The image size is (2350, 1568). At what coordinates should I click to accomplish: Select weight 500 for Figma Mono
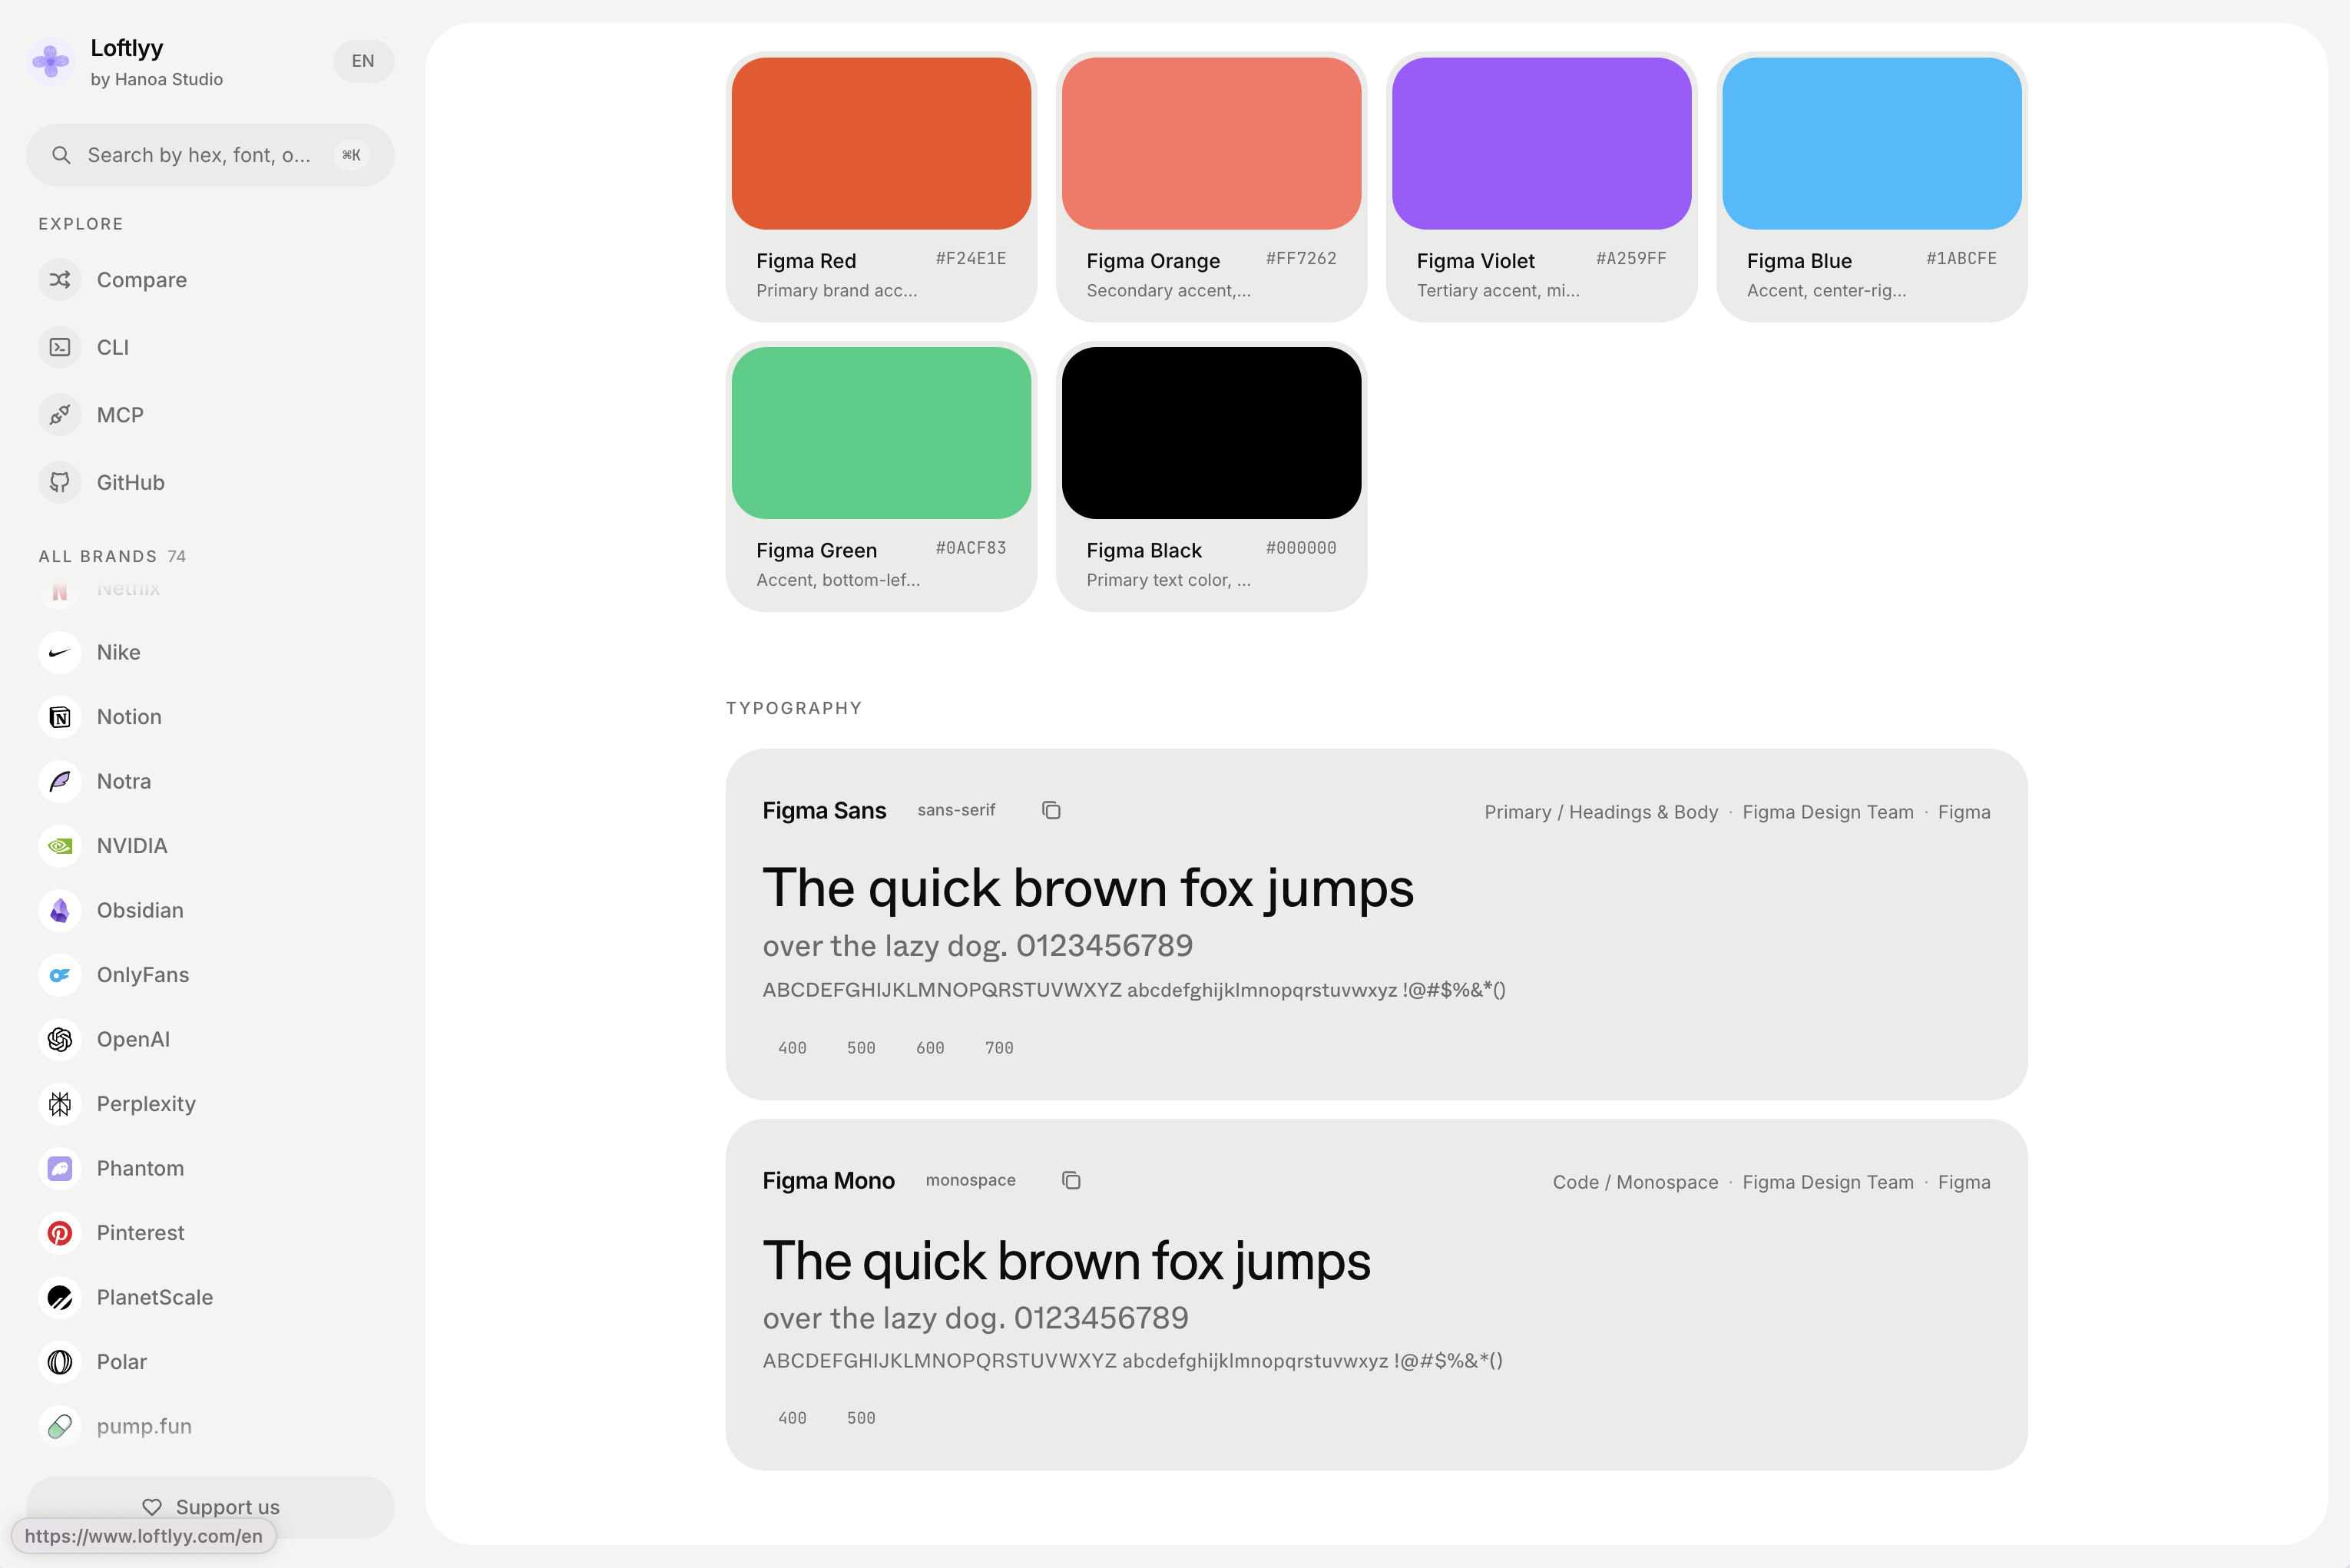[x=861, y=1418]
